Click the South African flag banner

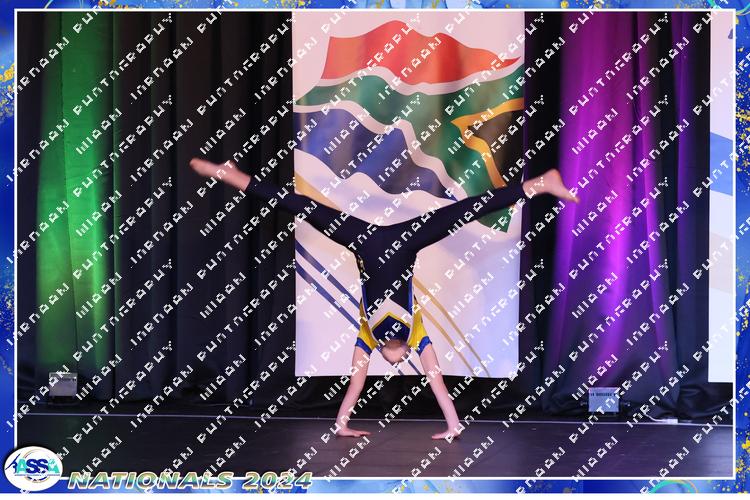click(x=408, y=193)
